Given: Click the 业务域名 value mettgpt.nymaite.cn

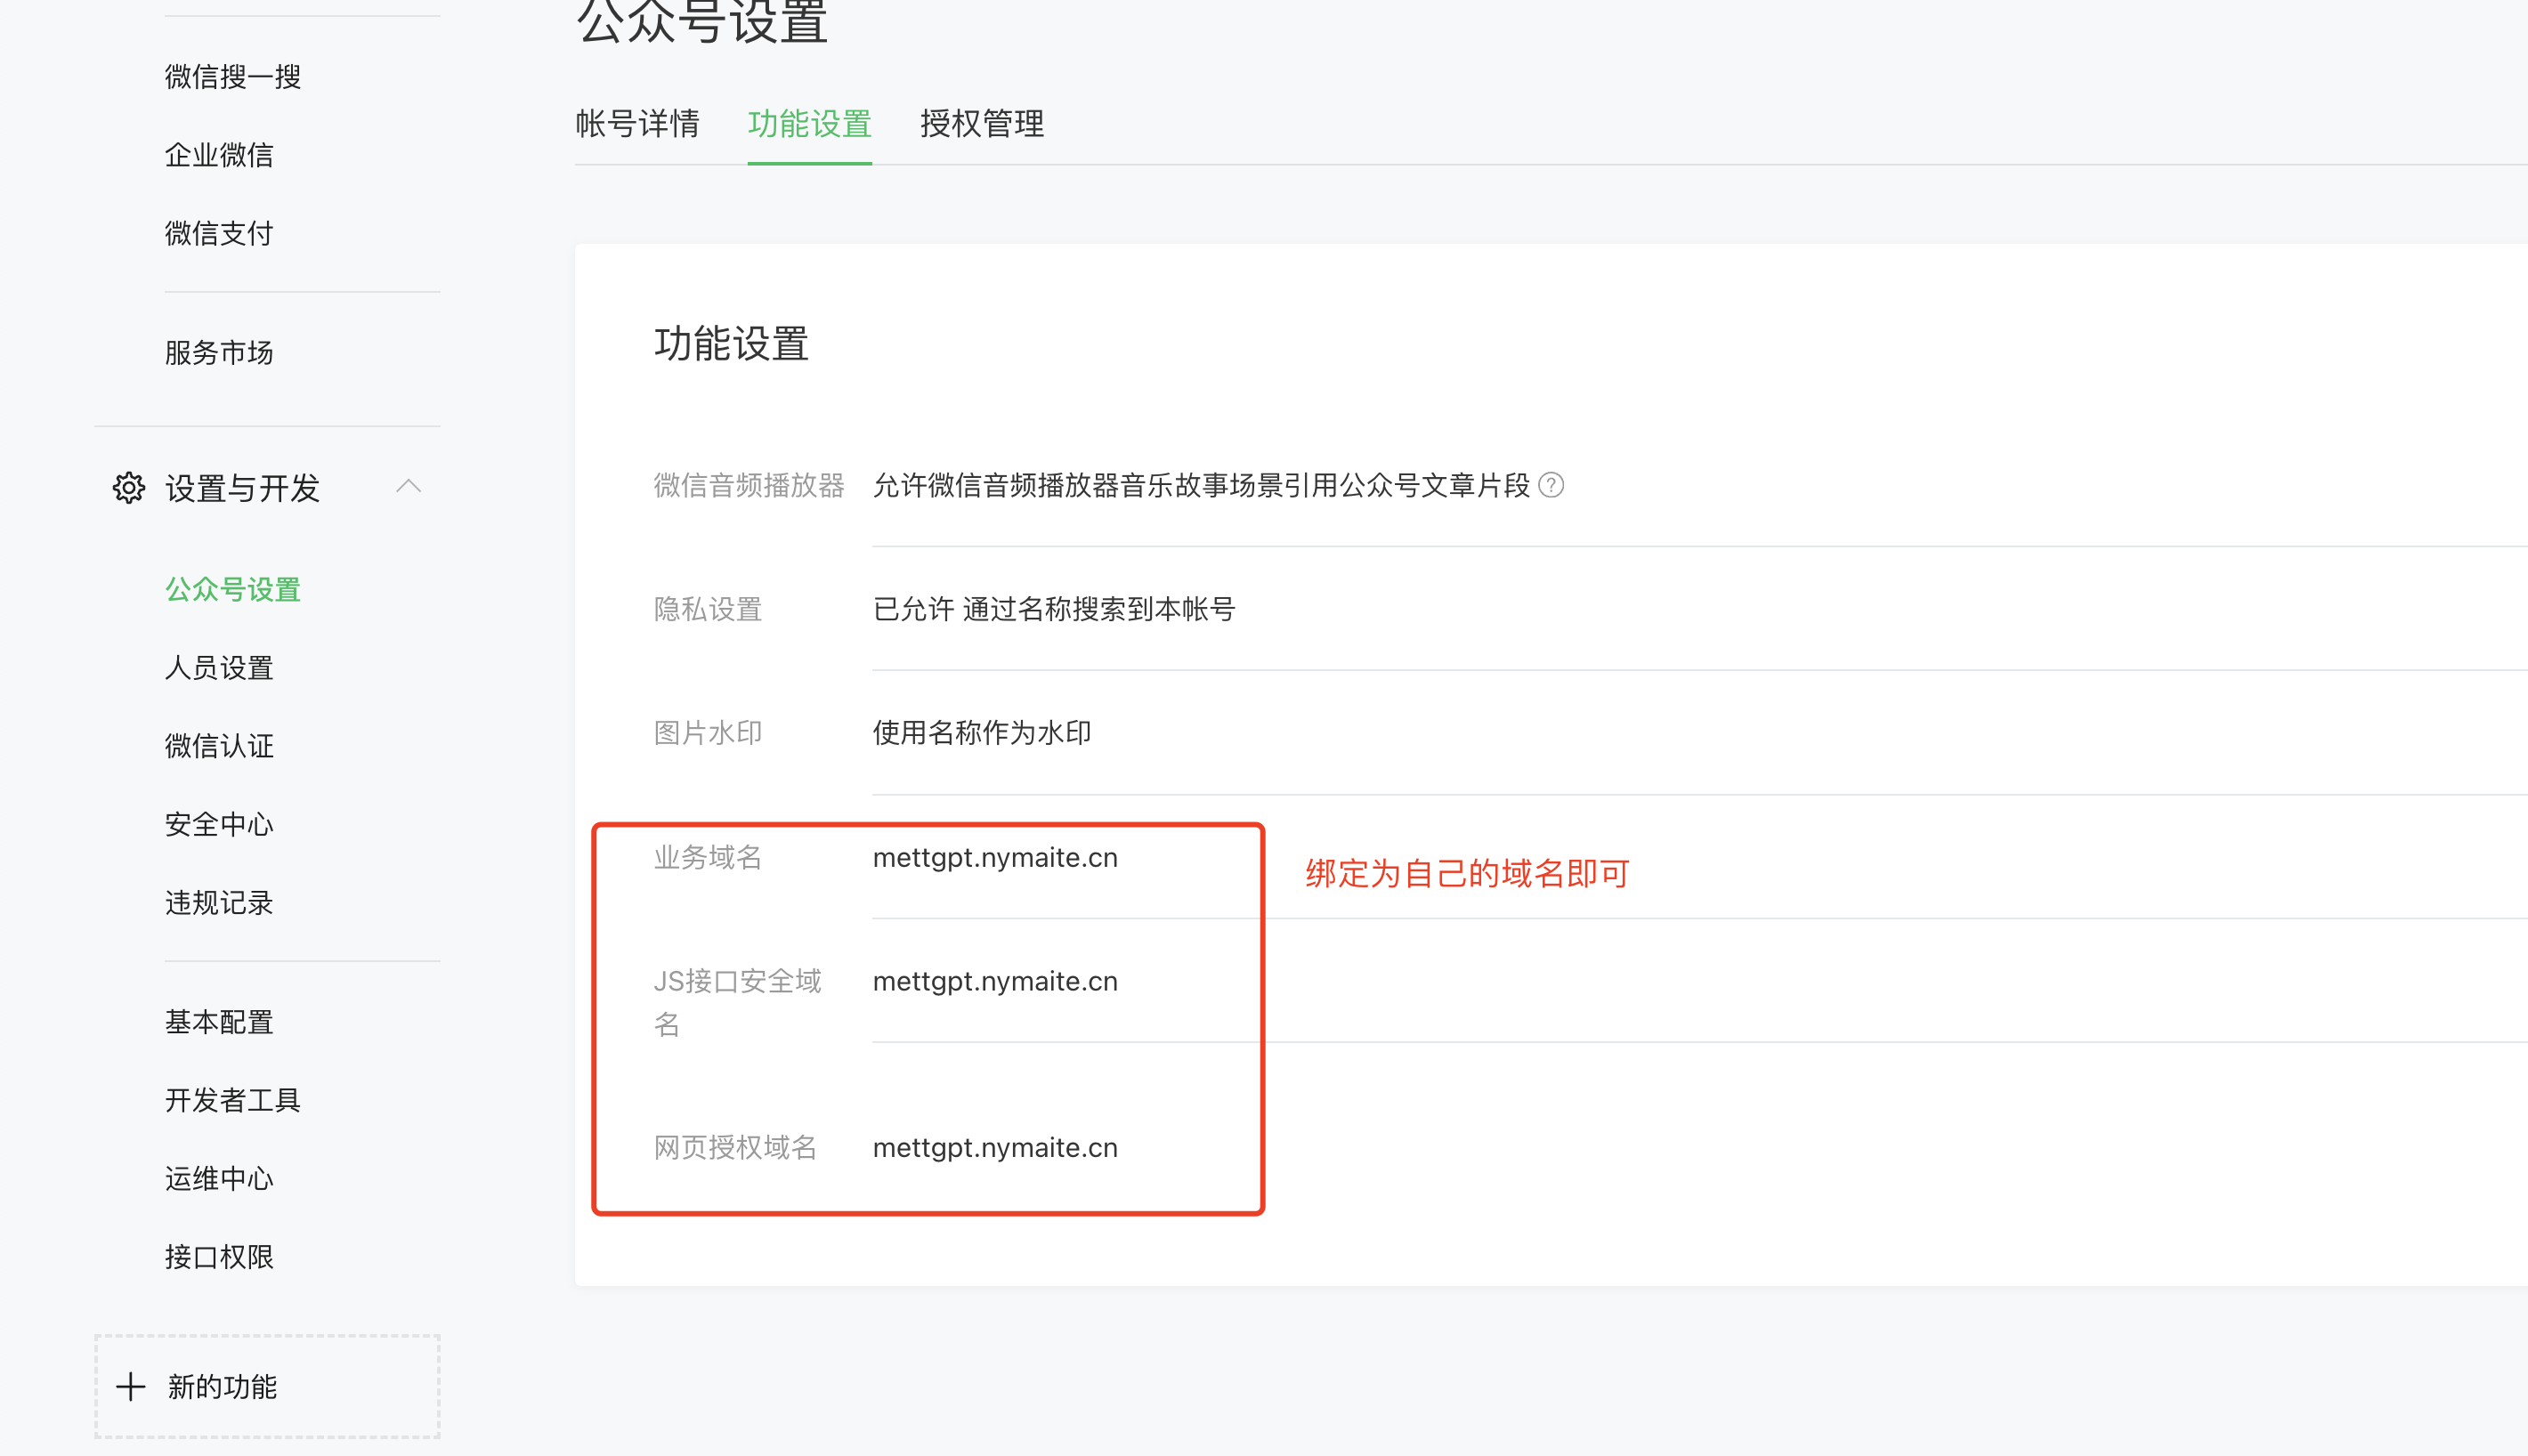Looking at the screenshot, I should (994, 857).
